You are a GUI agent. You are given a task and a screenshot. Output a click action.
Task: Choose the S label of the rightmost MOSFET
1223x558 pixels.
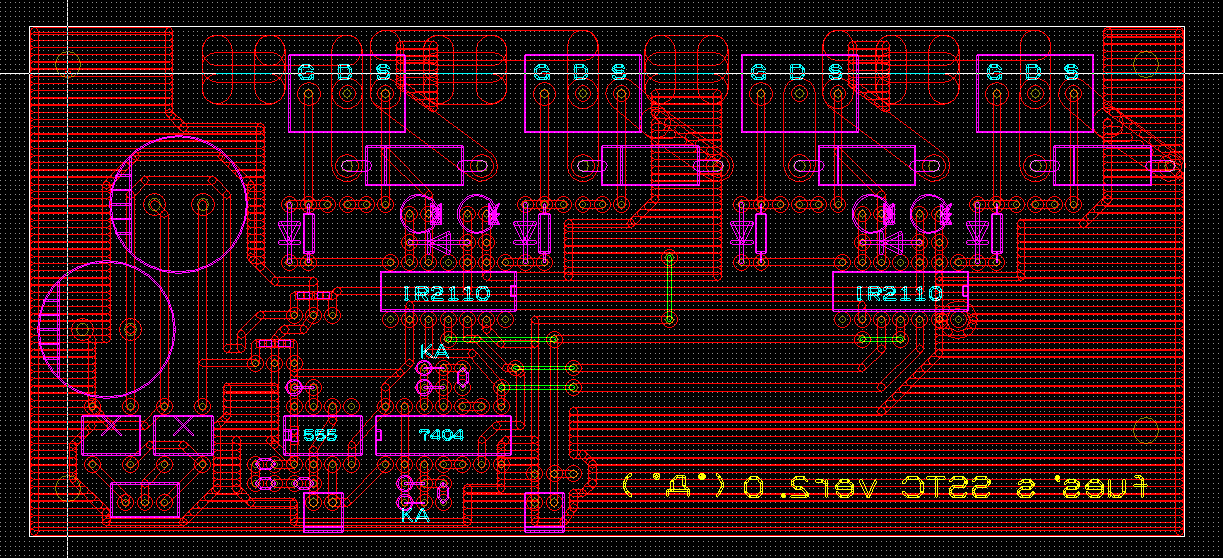pyautogui.click(x=1071, y=72)
